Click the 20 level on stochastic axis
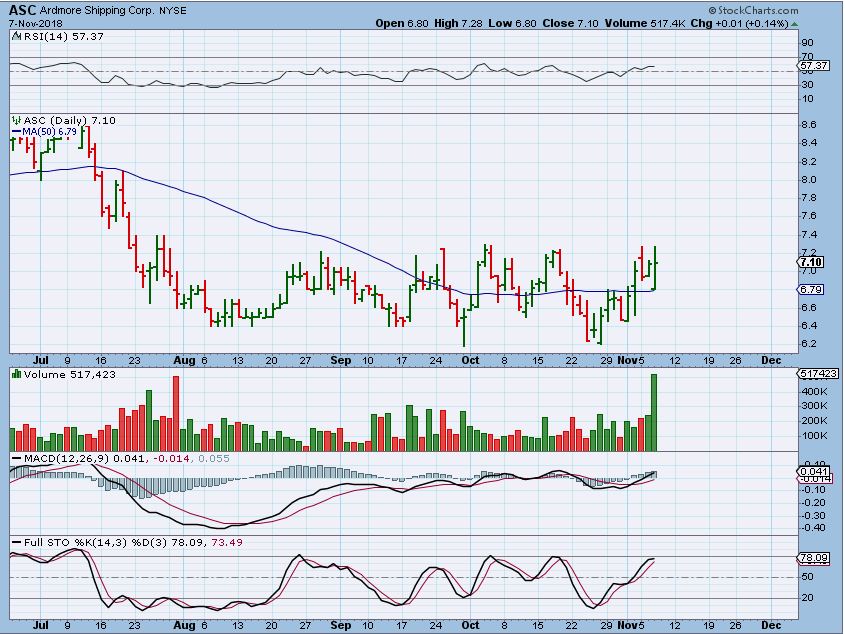The image size is (845, 634). pyautogui.click(x=808, y=598)
